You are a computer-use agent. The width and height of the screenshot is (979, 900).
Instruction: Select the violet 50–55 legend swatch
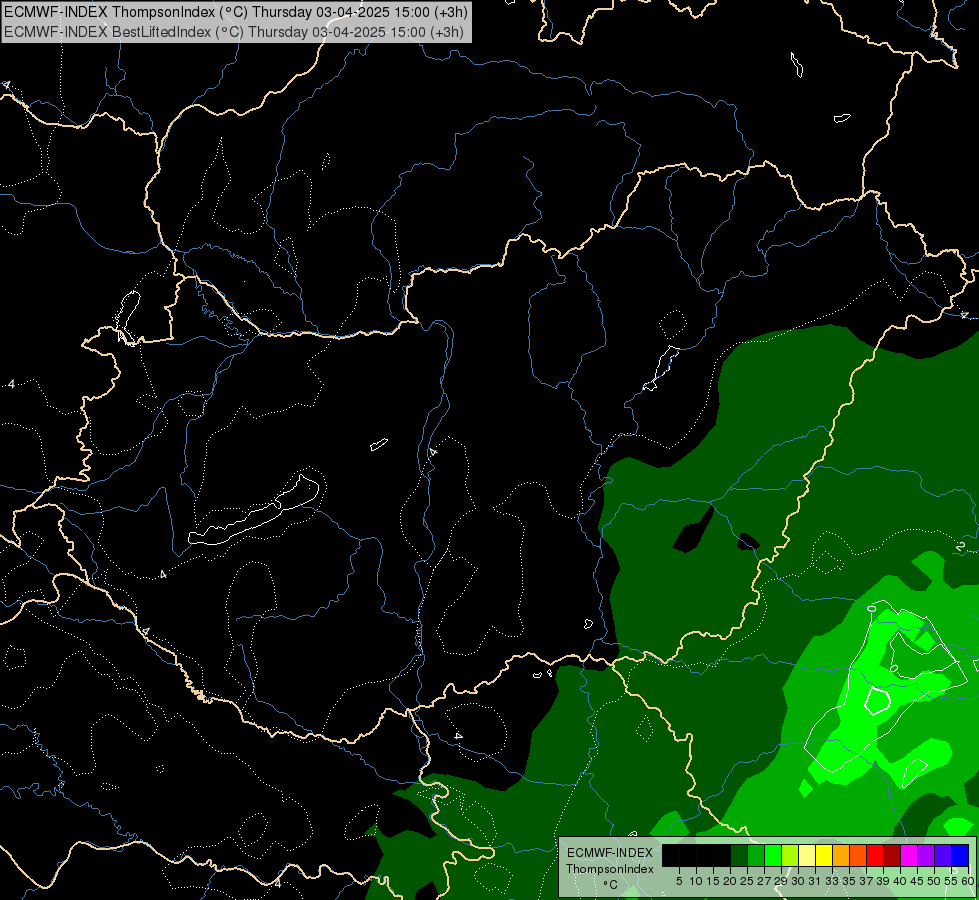coord(943,855)
